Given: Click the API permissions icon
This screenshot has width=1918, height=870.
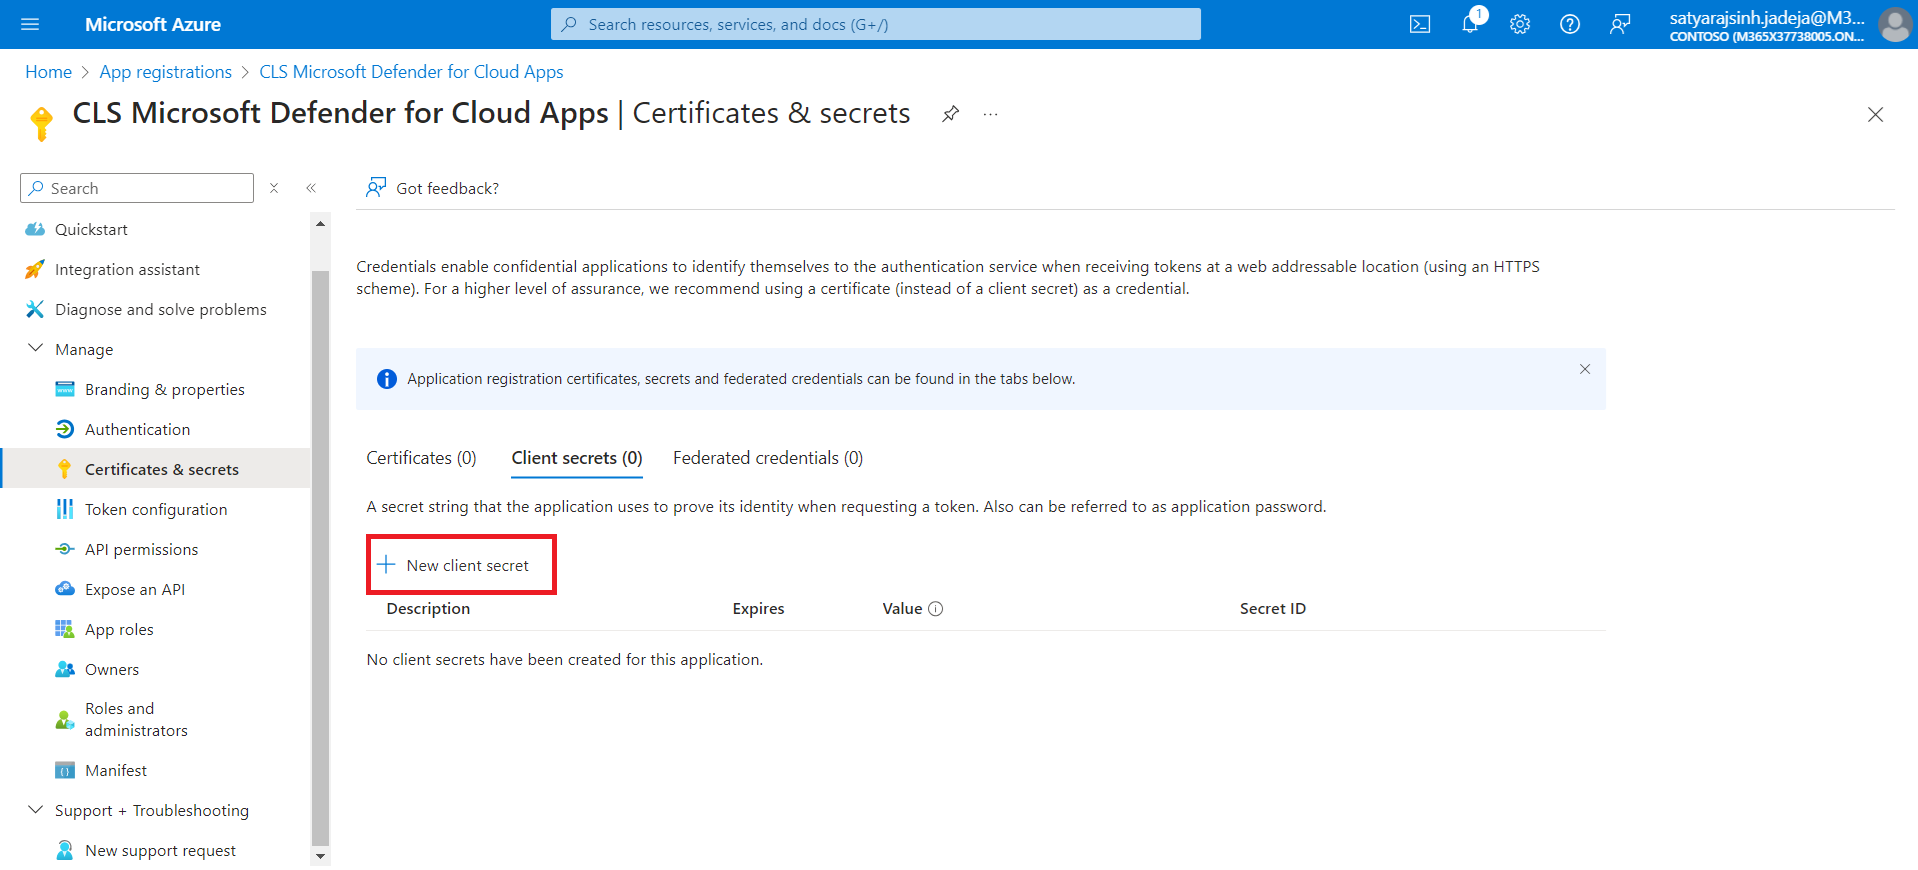Looking at the screenshot, I should tap(65, 549).
